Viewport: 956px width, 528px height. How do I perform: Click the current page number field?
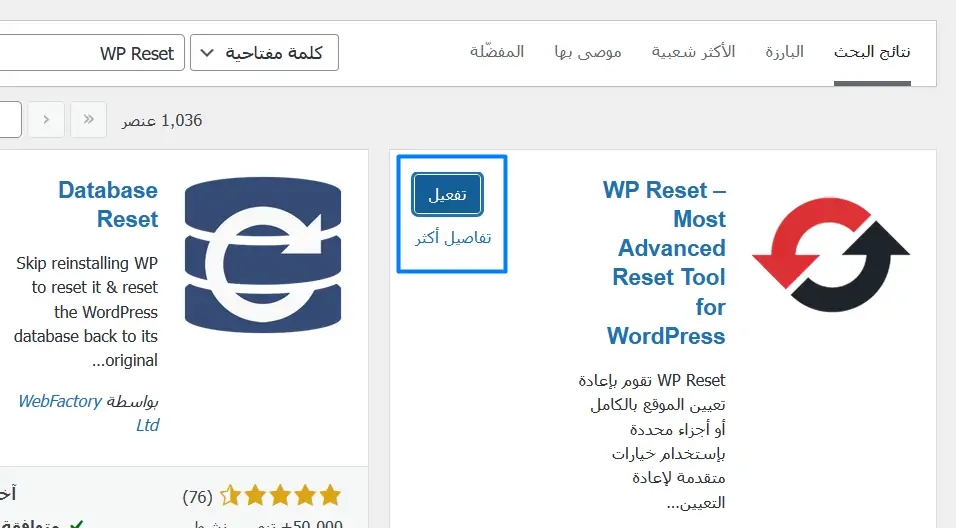point(10,120)
